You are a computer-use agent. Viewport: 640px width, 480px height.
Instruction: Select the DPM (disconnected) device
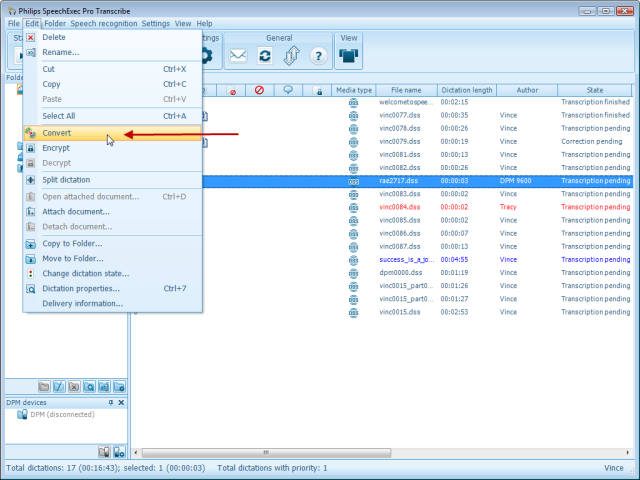click(x=56, y=415)
